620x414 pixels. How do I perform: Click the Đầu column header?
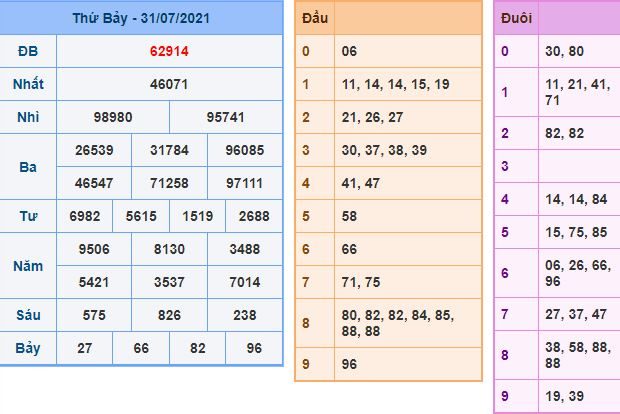click(315, 18)
